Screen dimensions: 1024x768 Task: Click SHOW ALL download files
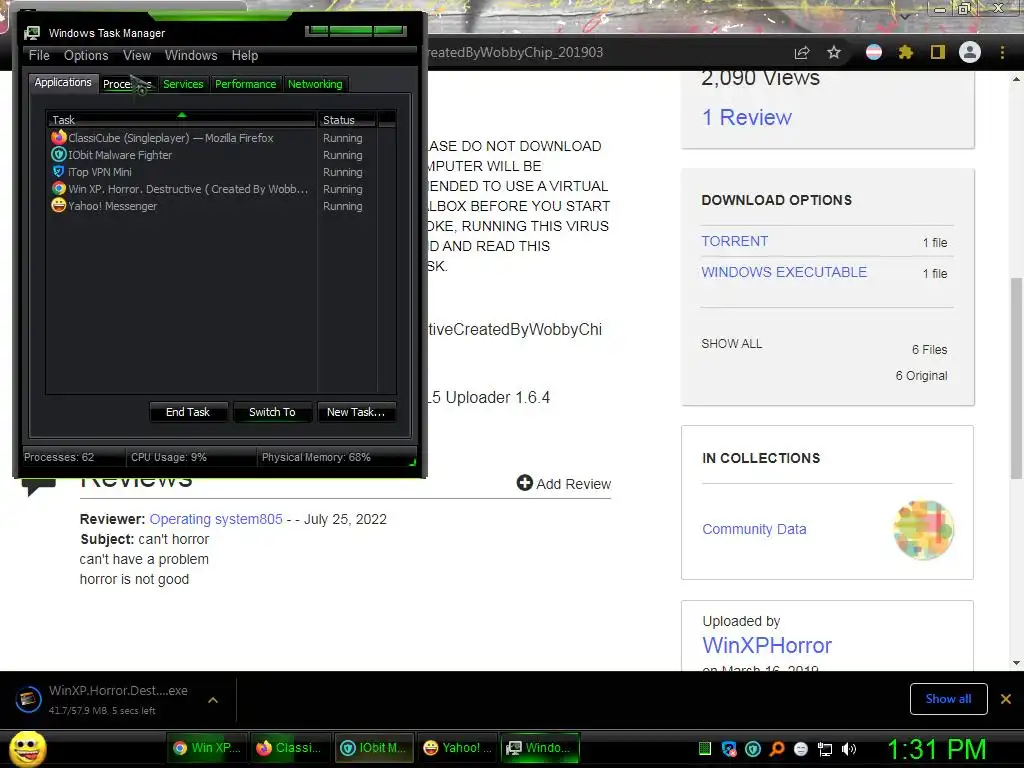coord(731,344)
